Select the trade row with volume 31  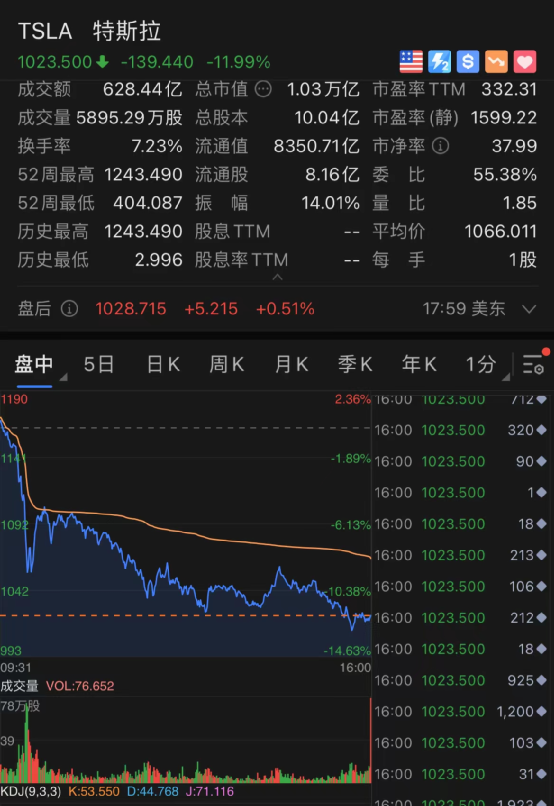click(x=460, y=774)
